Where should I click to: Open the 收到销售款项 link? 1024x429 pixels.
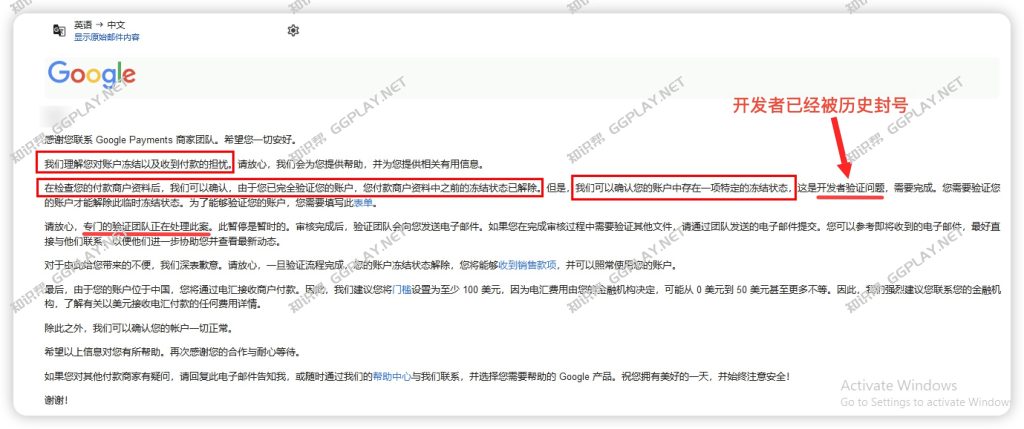[x=528, y=265]
